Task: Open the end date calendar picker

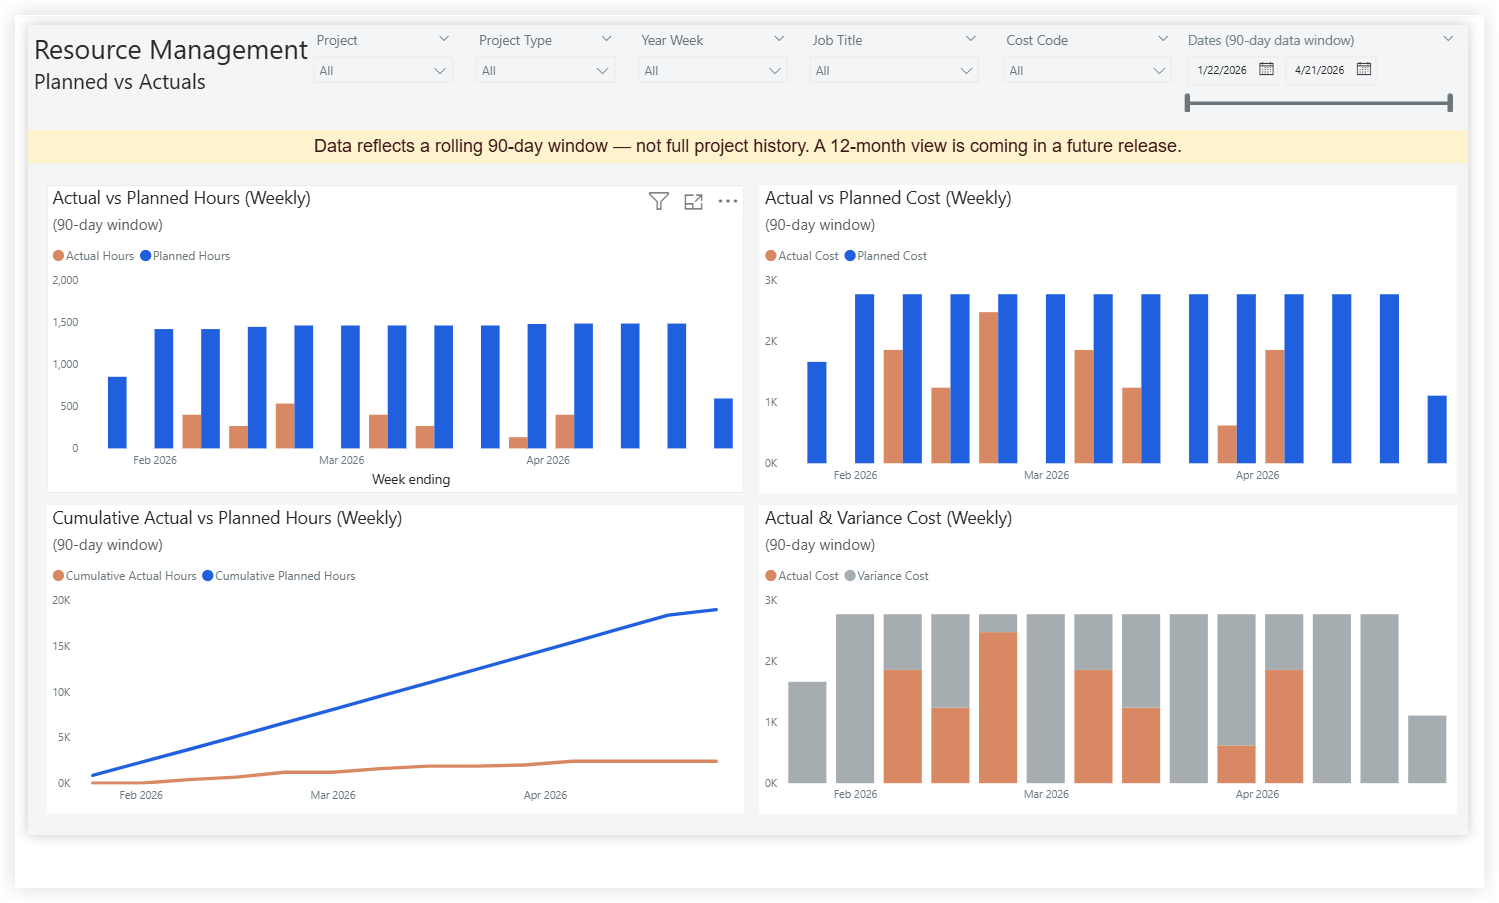Action: click(x=1364, y=70)
